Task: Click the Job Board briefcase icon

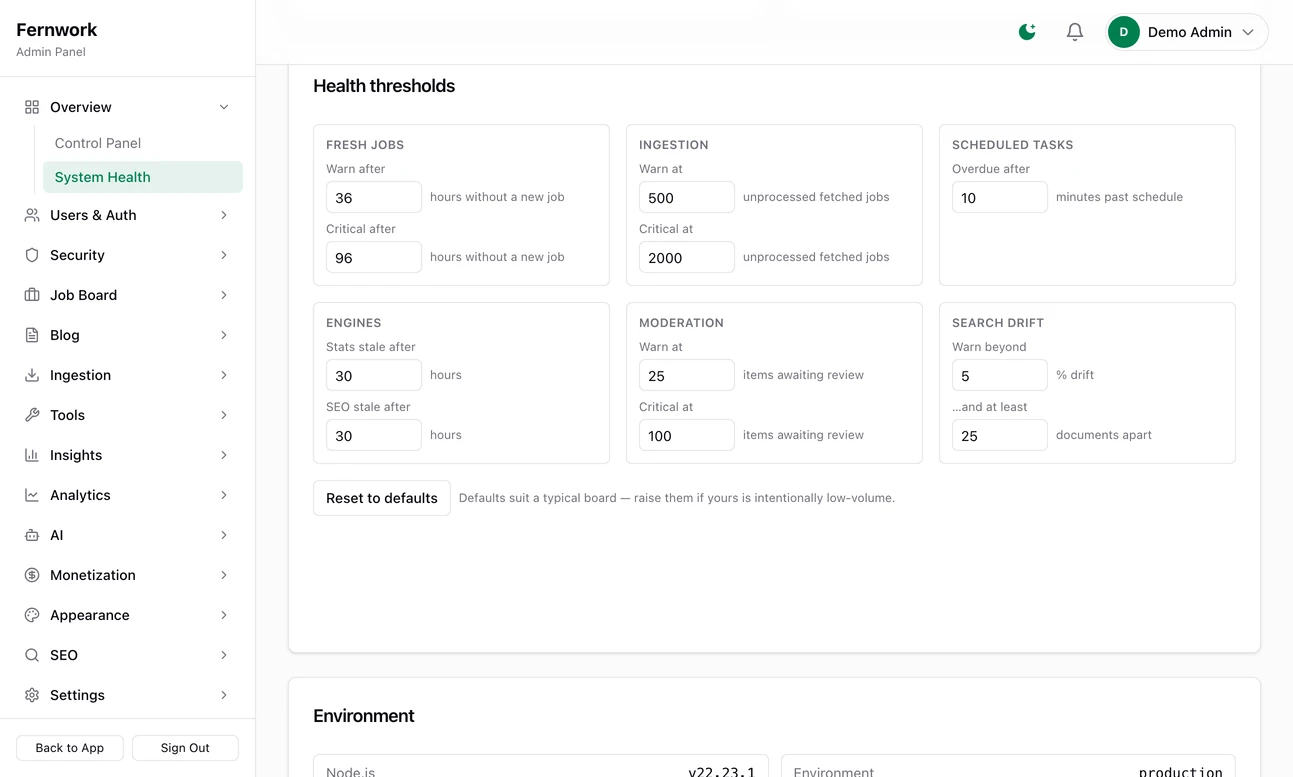Action: [x=32, y=295]
